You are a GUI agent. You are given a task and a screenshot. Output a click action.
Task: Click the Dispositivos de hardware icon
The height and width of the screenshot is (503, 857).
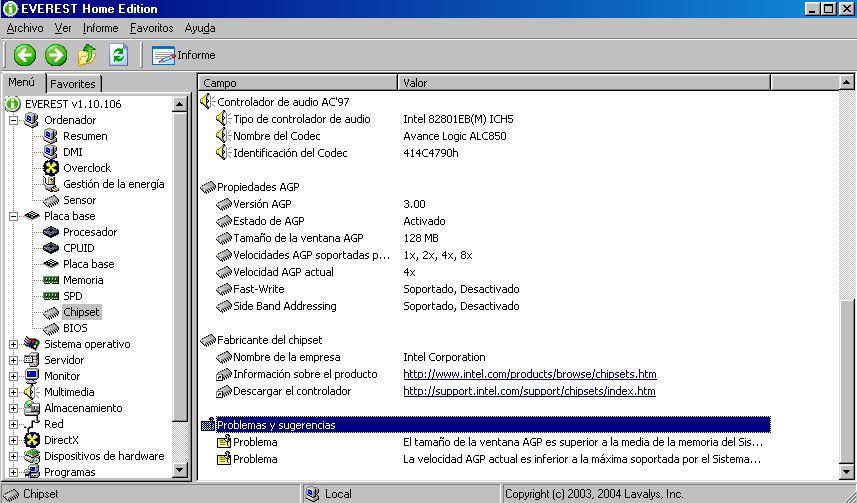pos(32,456)
